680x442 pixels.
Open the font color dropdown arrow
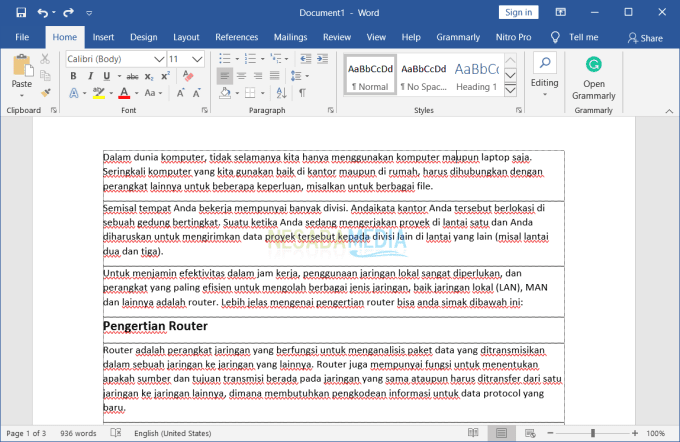click(136, 93)
